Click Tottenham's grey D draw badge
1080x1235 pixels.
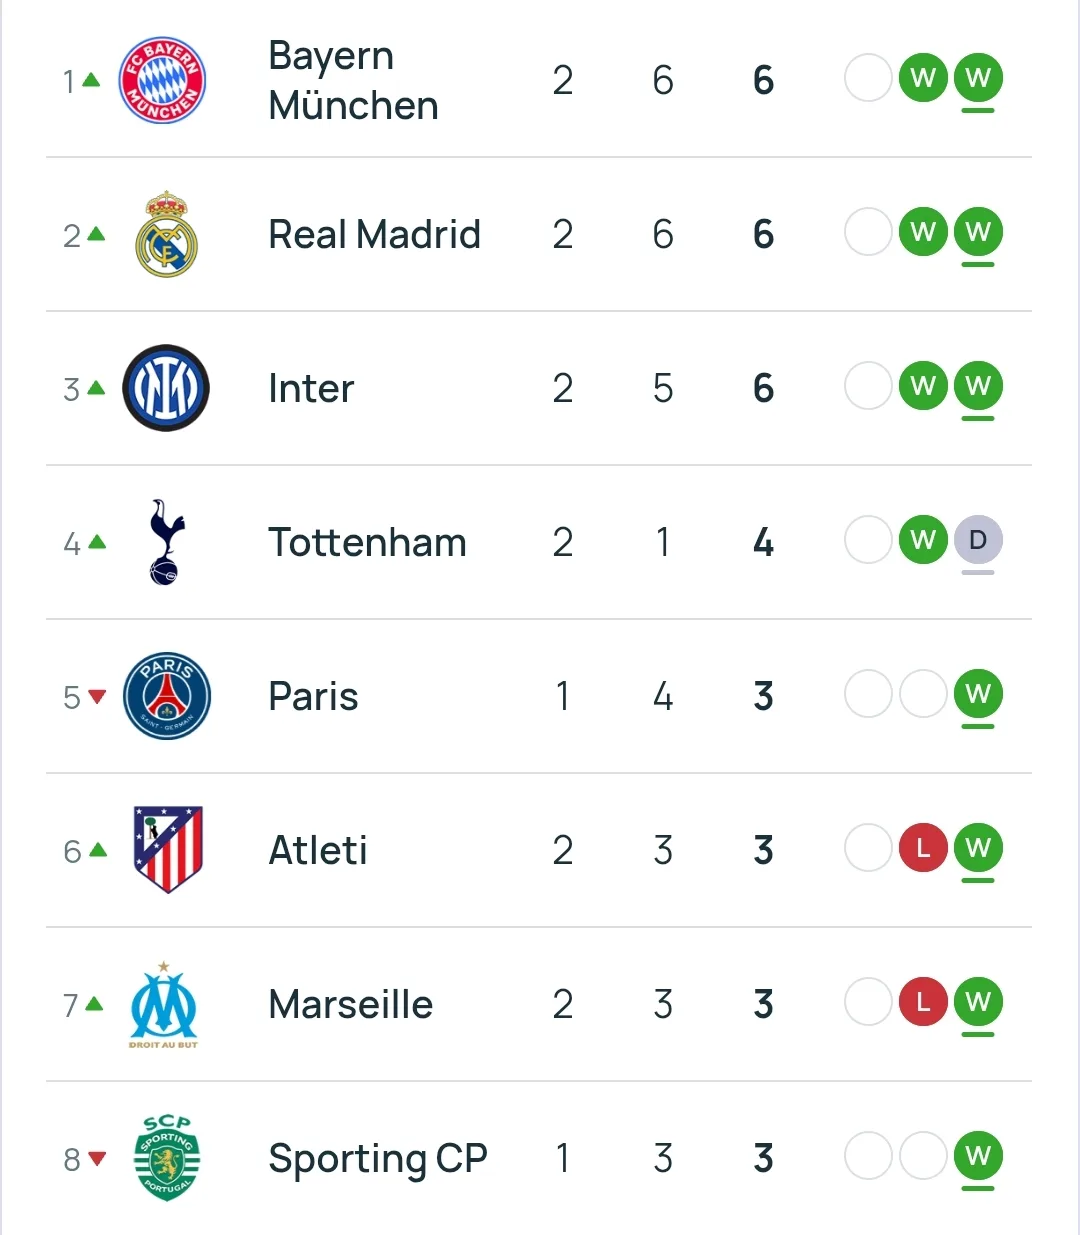click(x=977, y=541)
